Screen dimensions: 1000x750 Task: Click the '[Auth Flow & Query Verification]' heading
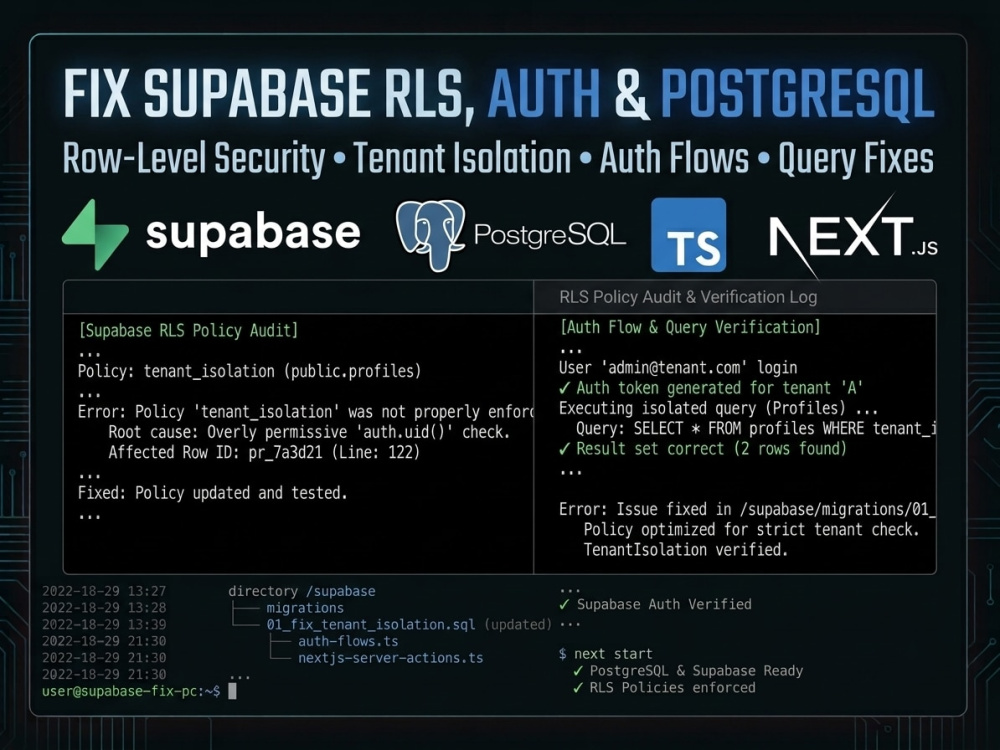click(x=690, y=327)
